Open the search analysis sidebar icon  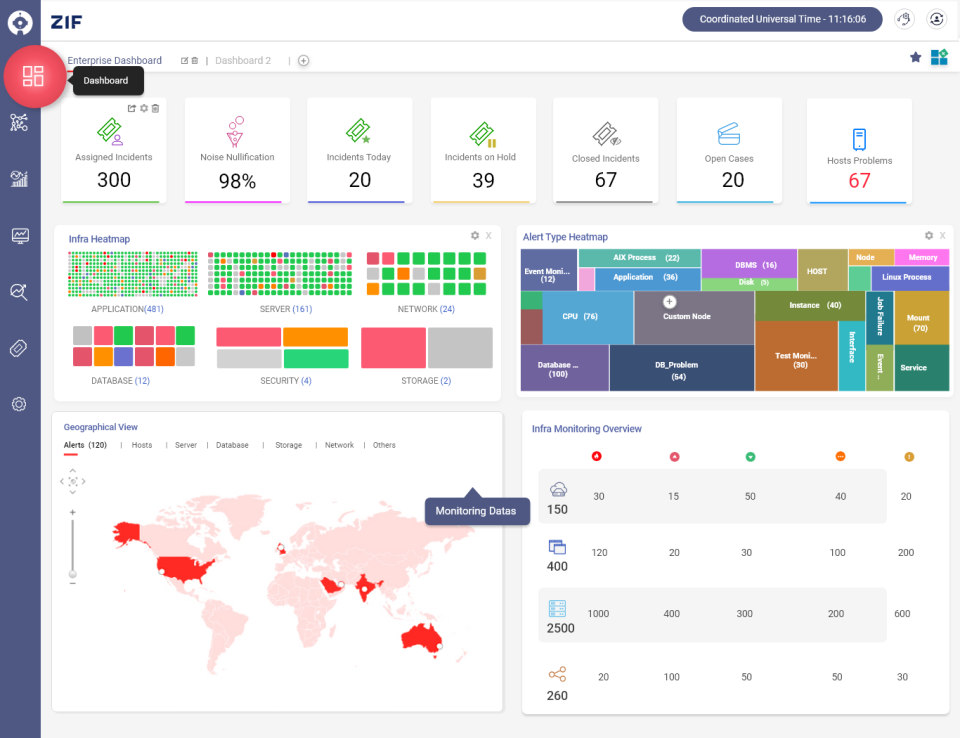coord(19,292)
